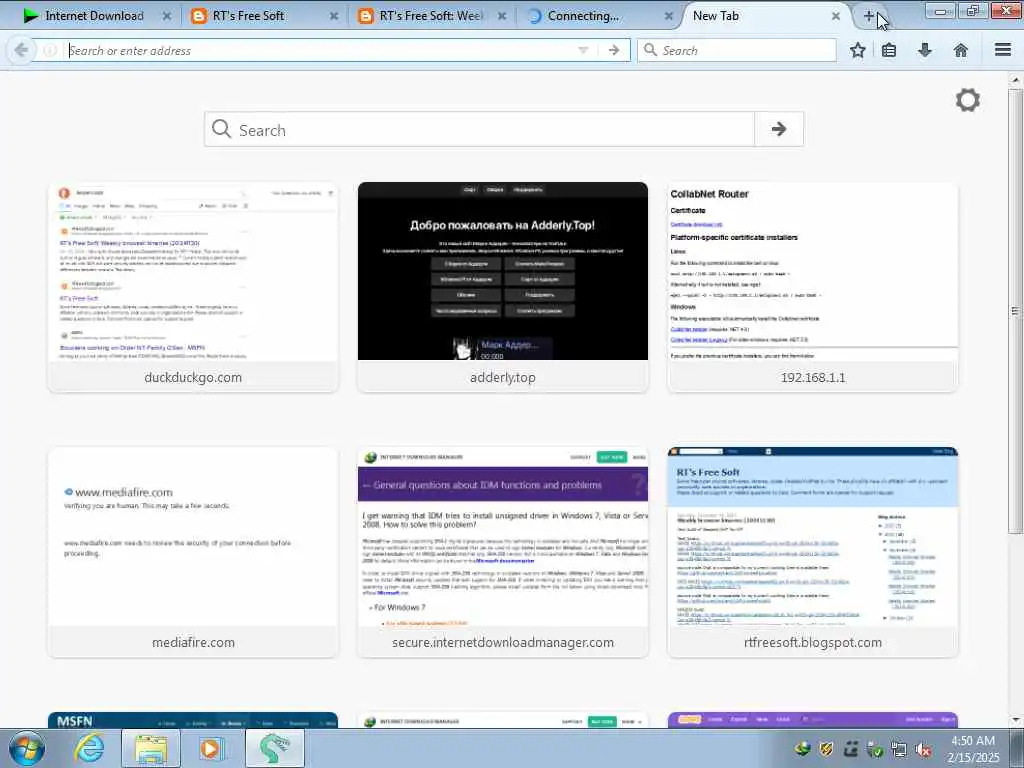Open the Downloads arrow icon
The width and height of the screenshot is (1024, 768).
pos(925,50)
